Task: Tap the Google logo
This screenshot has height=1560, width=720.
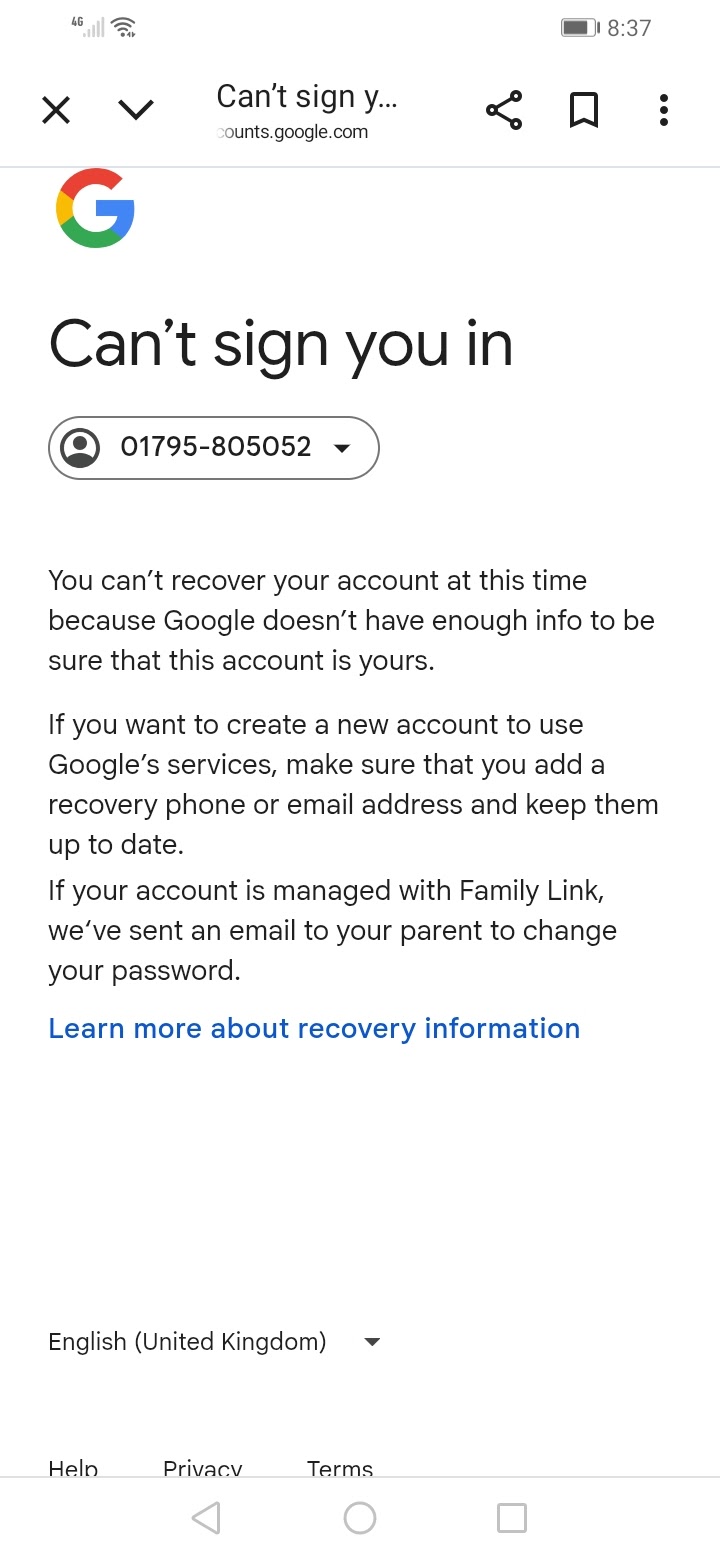Action: pyautogui.click(x=96, y=208)
